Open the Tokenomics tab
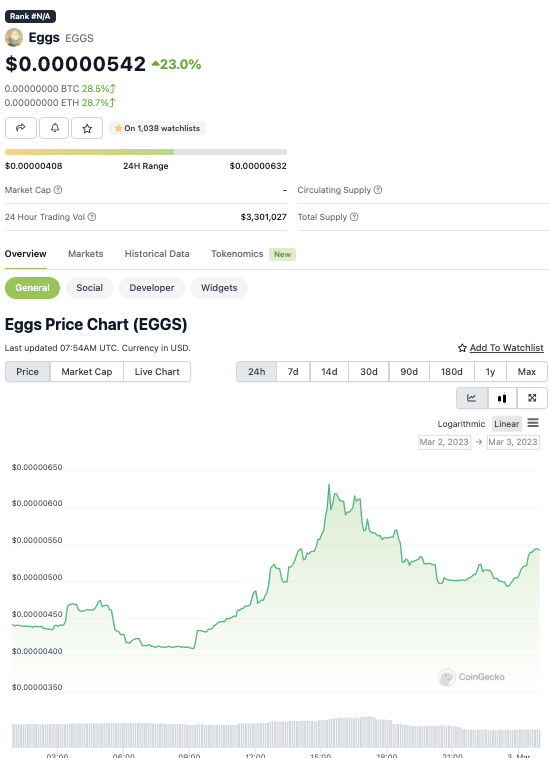The width and height of the screenshot is (550, 758). 237,254
